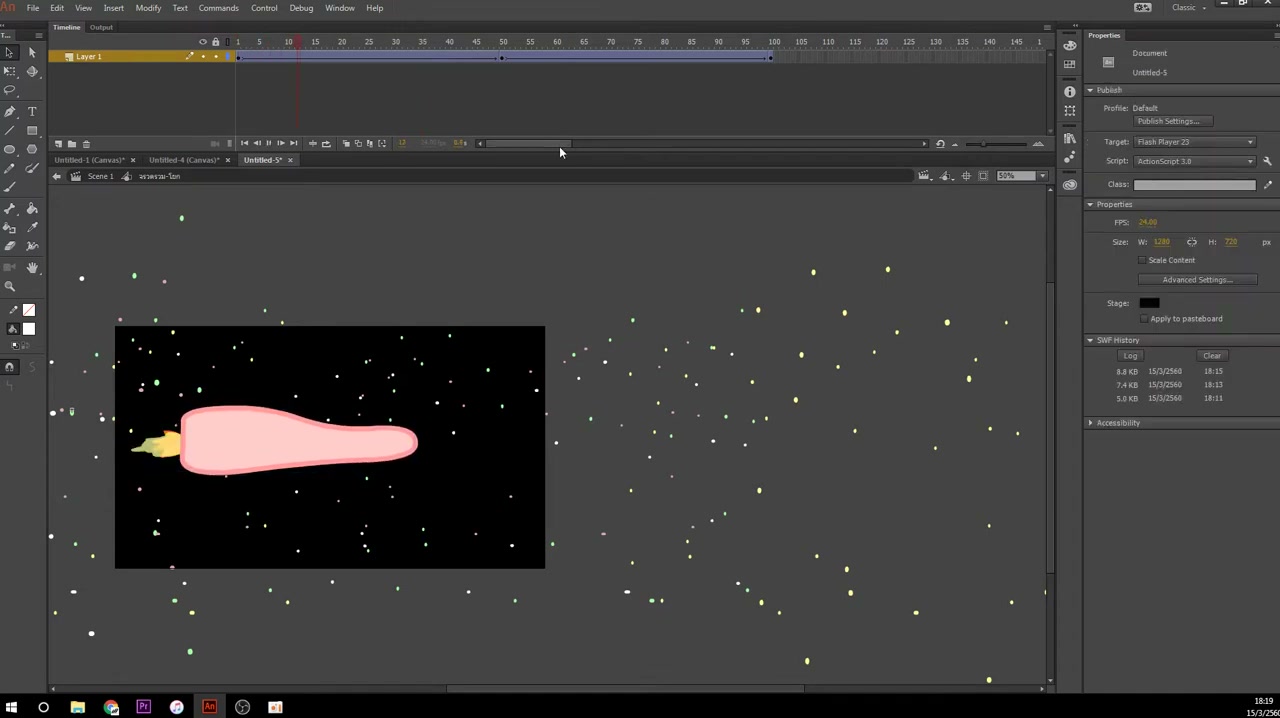
Task: Open ActionScript settings with wrench icon
Action: click(x=1267, y=161)
